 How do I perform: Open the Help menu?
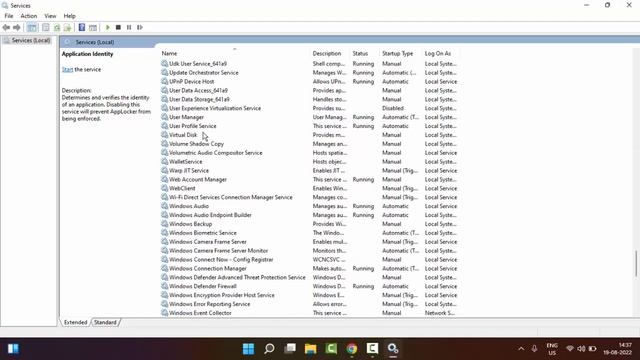coord(69,16)
